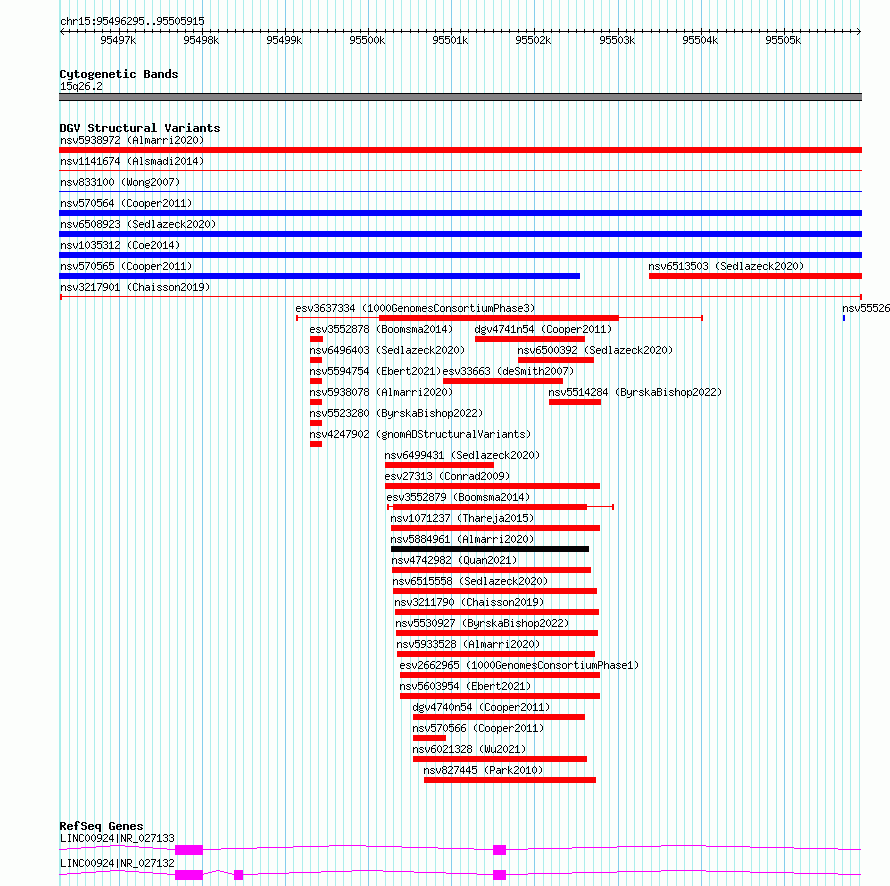This screenshot has height=886, width=890.
Task: Open nsv5514284 (ByrskaBishop2022) variant
Action: point(635,392)
